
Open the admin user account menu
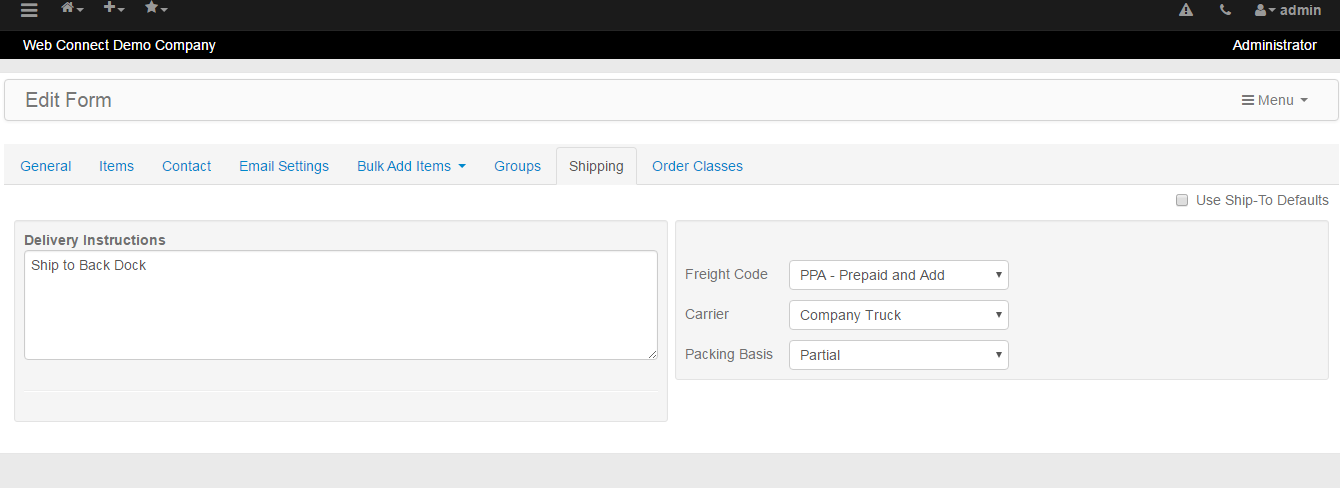coord(1287,10)
